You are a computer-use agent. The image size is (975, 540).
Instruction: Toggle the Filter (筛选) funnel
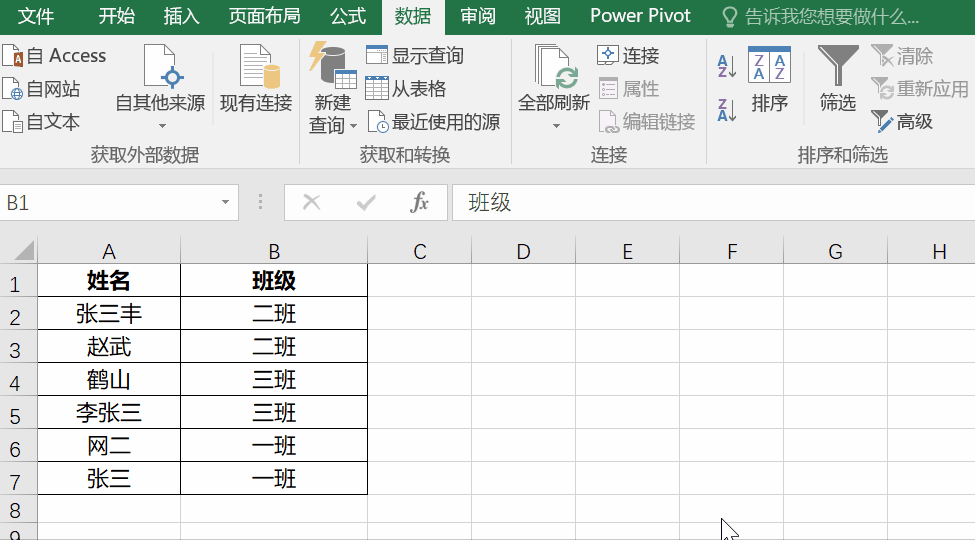pyautogui.click(x=838, y=78)
